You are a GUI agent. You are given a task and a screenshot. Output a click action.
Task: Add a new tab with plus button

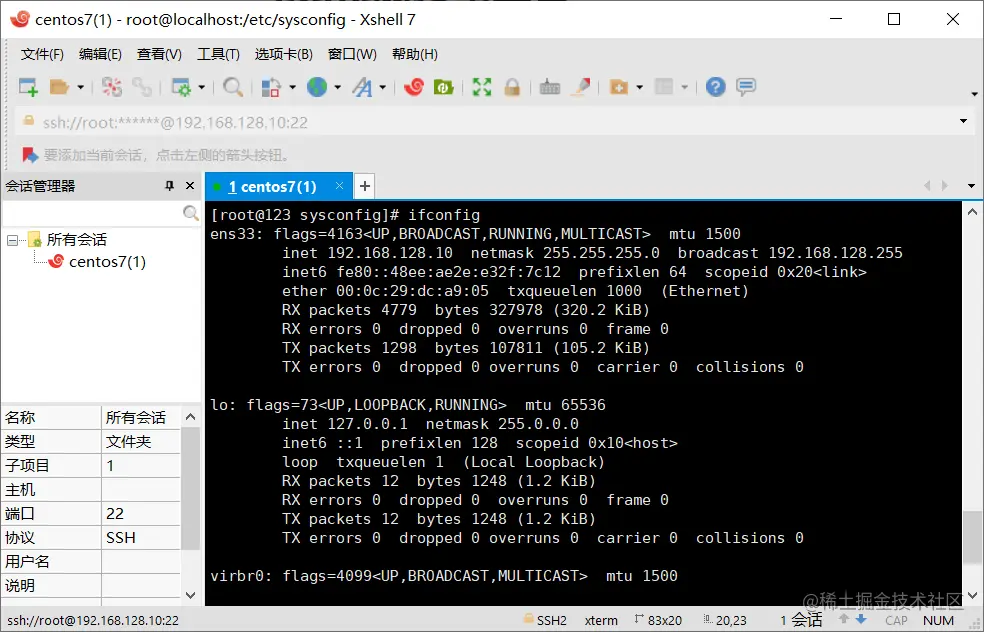365,186
